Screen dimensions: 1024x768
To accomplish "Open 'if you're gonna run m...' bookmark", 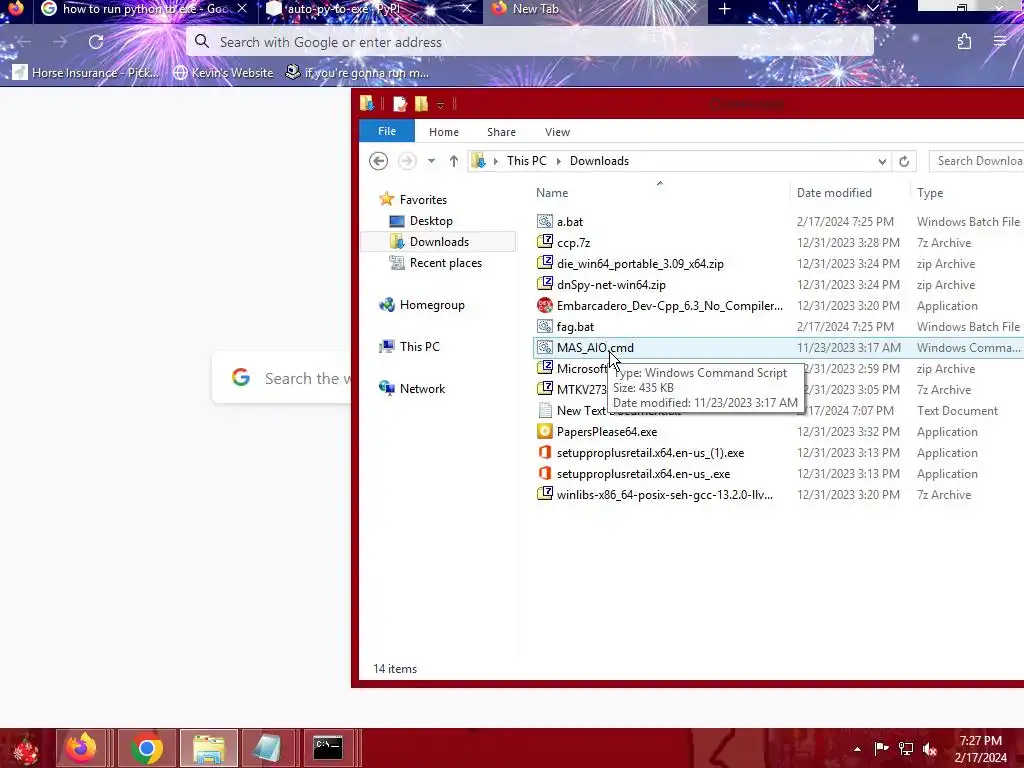I will click(x=357, y=72).
